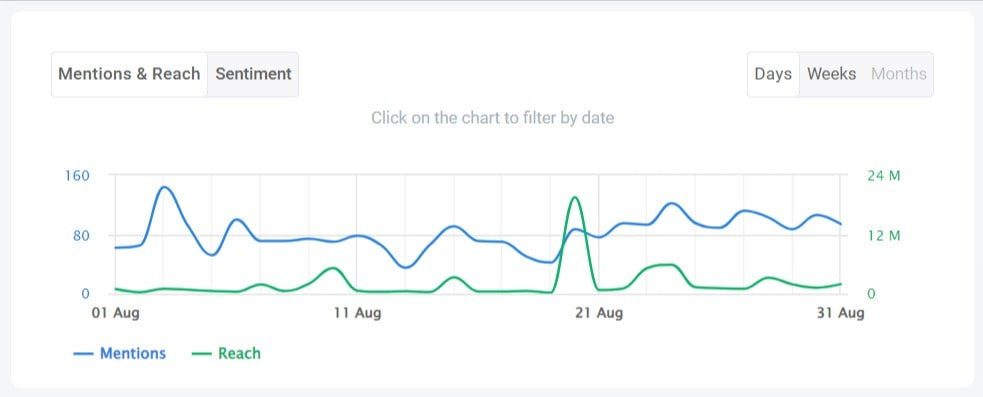Click the 160 mentions axis value
The image size is (983, 397).
(78, 176)
